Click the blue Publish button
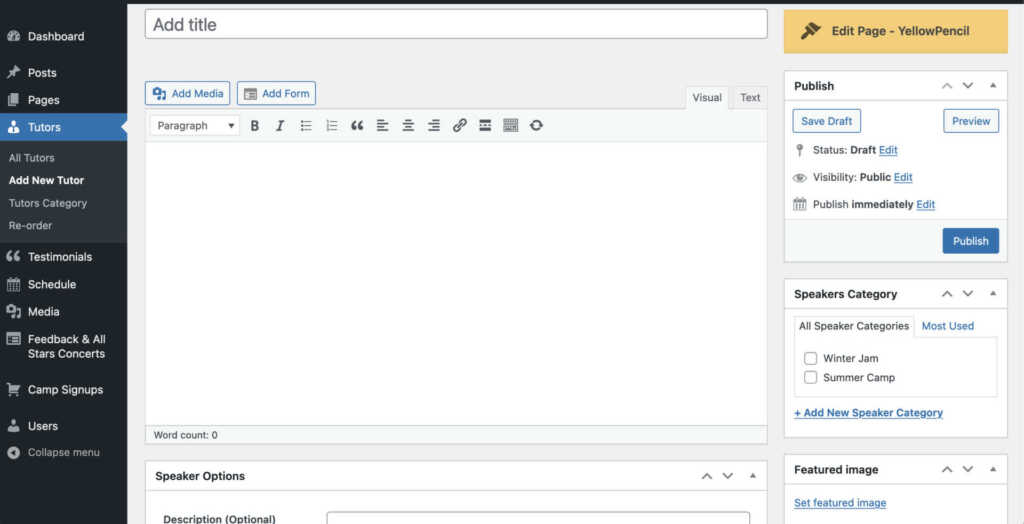Viewport: 1024px width, 524px height. tap(970, 241)
